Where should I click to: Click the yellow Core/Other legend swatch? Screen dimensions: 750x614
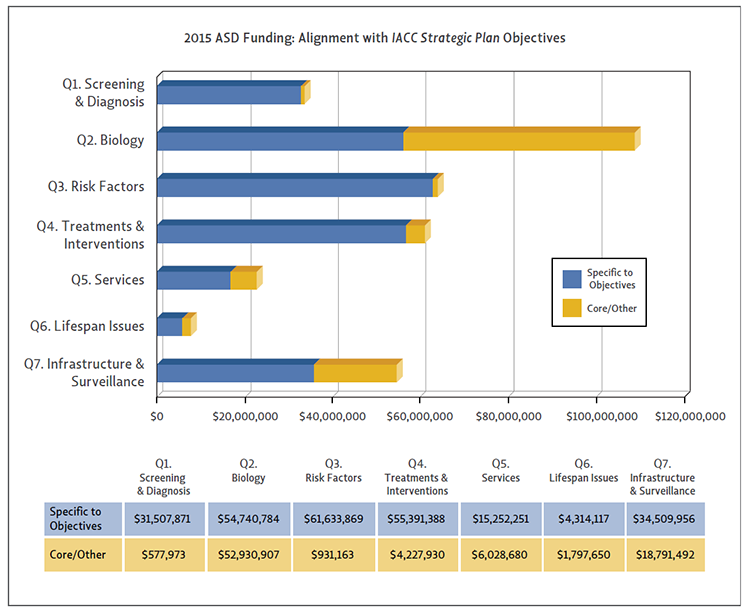(572, 309)
